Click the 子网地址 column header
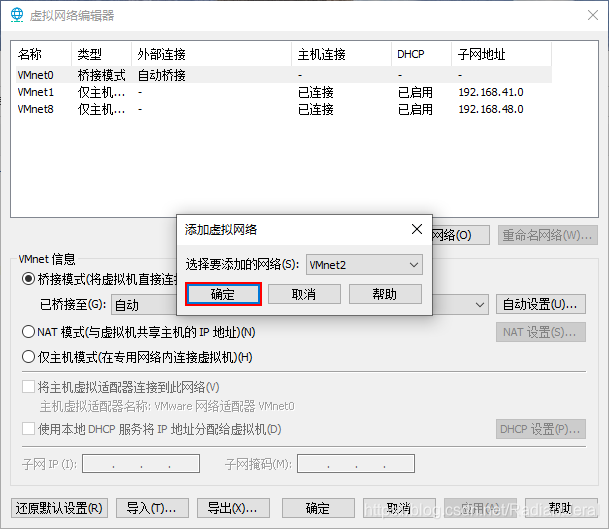The width and height of the screenshot is (609, 529). point(501,54)
